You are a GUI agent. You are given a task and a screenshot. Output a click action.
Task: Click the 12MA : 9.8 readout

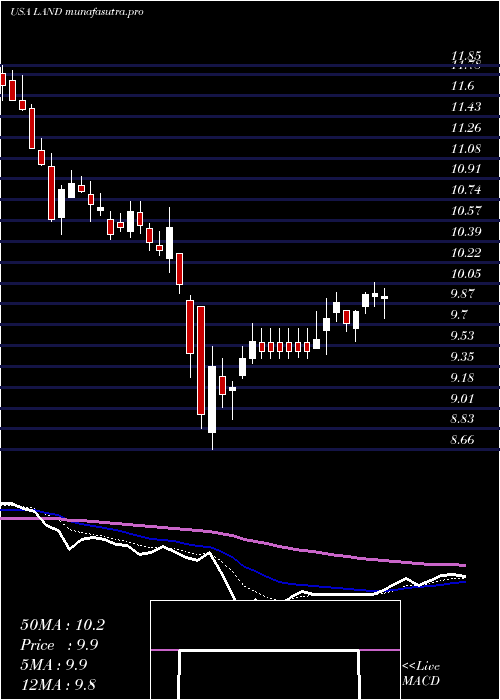pos(58,685)
